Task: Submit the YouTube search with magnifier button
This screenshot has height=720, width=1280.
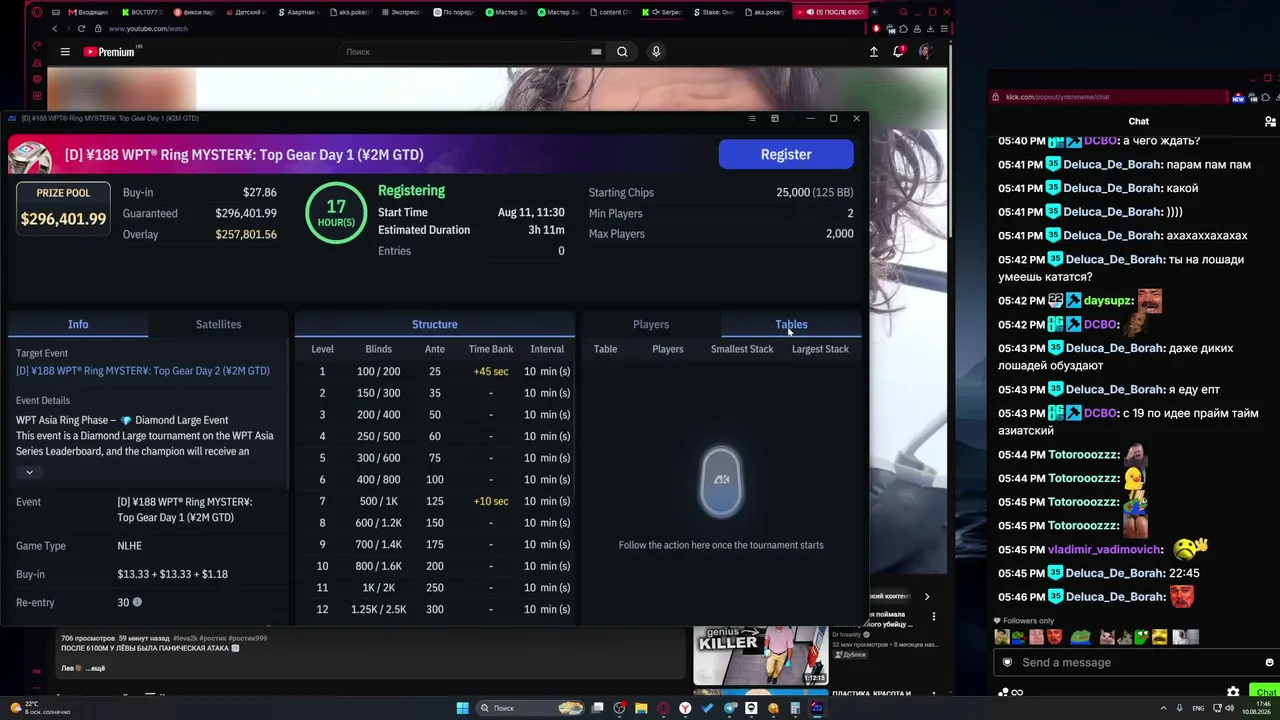Action: pyautogui.click(x=622, y=52)
